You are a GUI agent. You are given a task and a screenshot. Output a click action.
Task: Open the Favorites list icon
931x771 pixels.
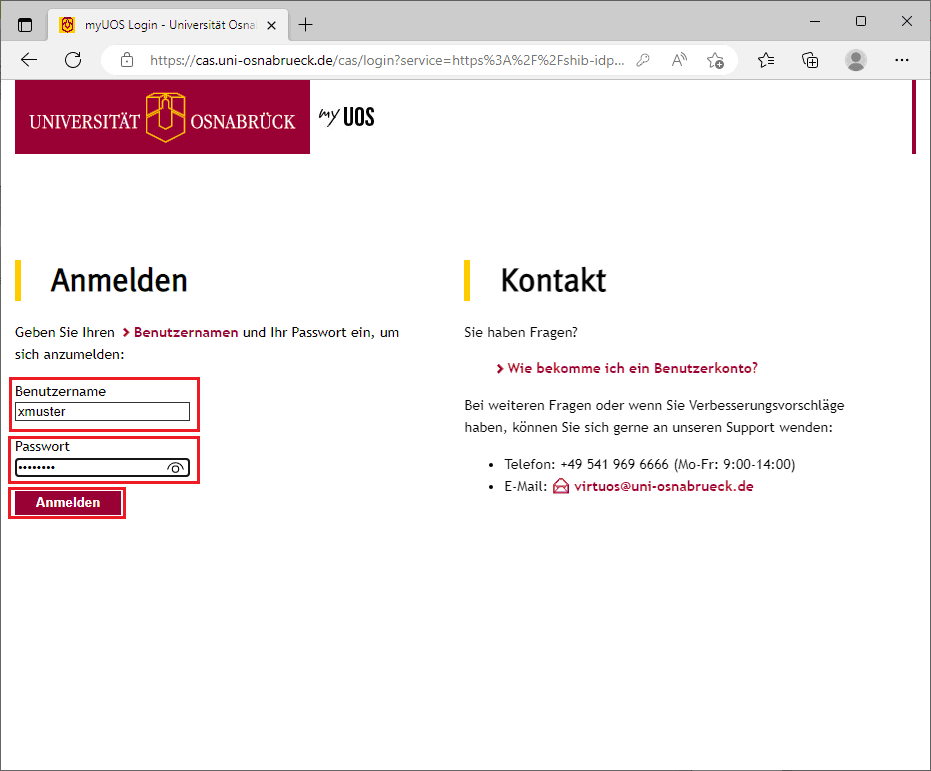click(766, 60)
